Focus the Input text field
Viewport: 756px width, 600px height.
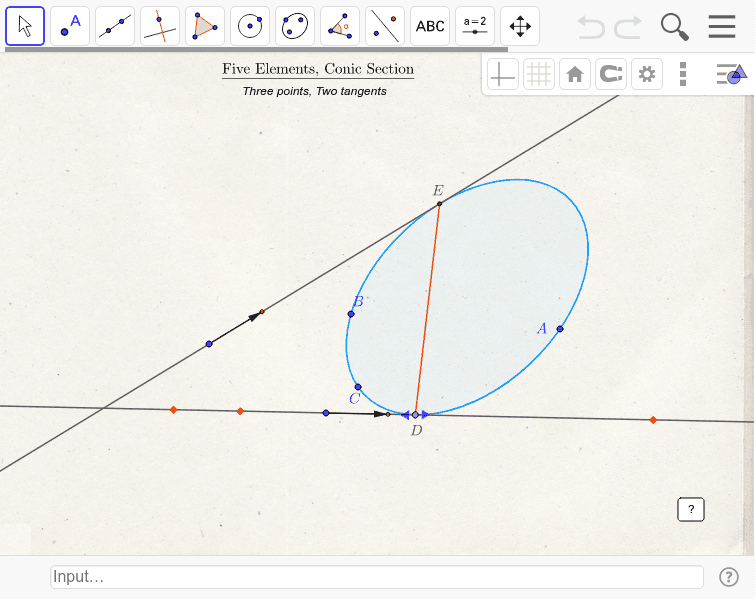(x=377, y=577)
